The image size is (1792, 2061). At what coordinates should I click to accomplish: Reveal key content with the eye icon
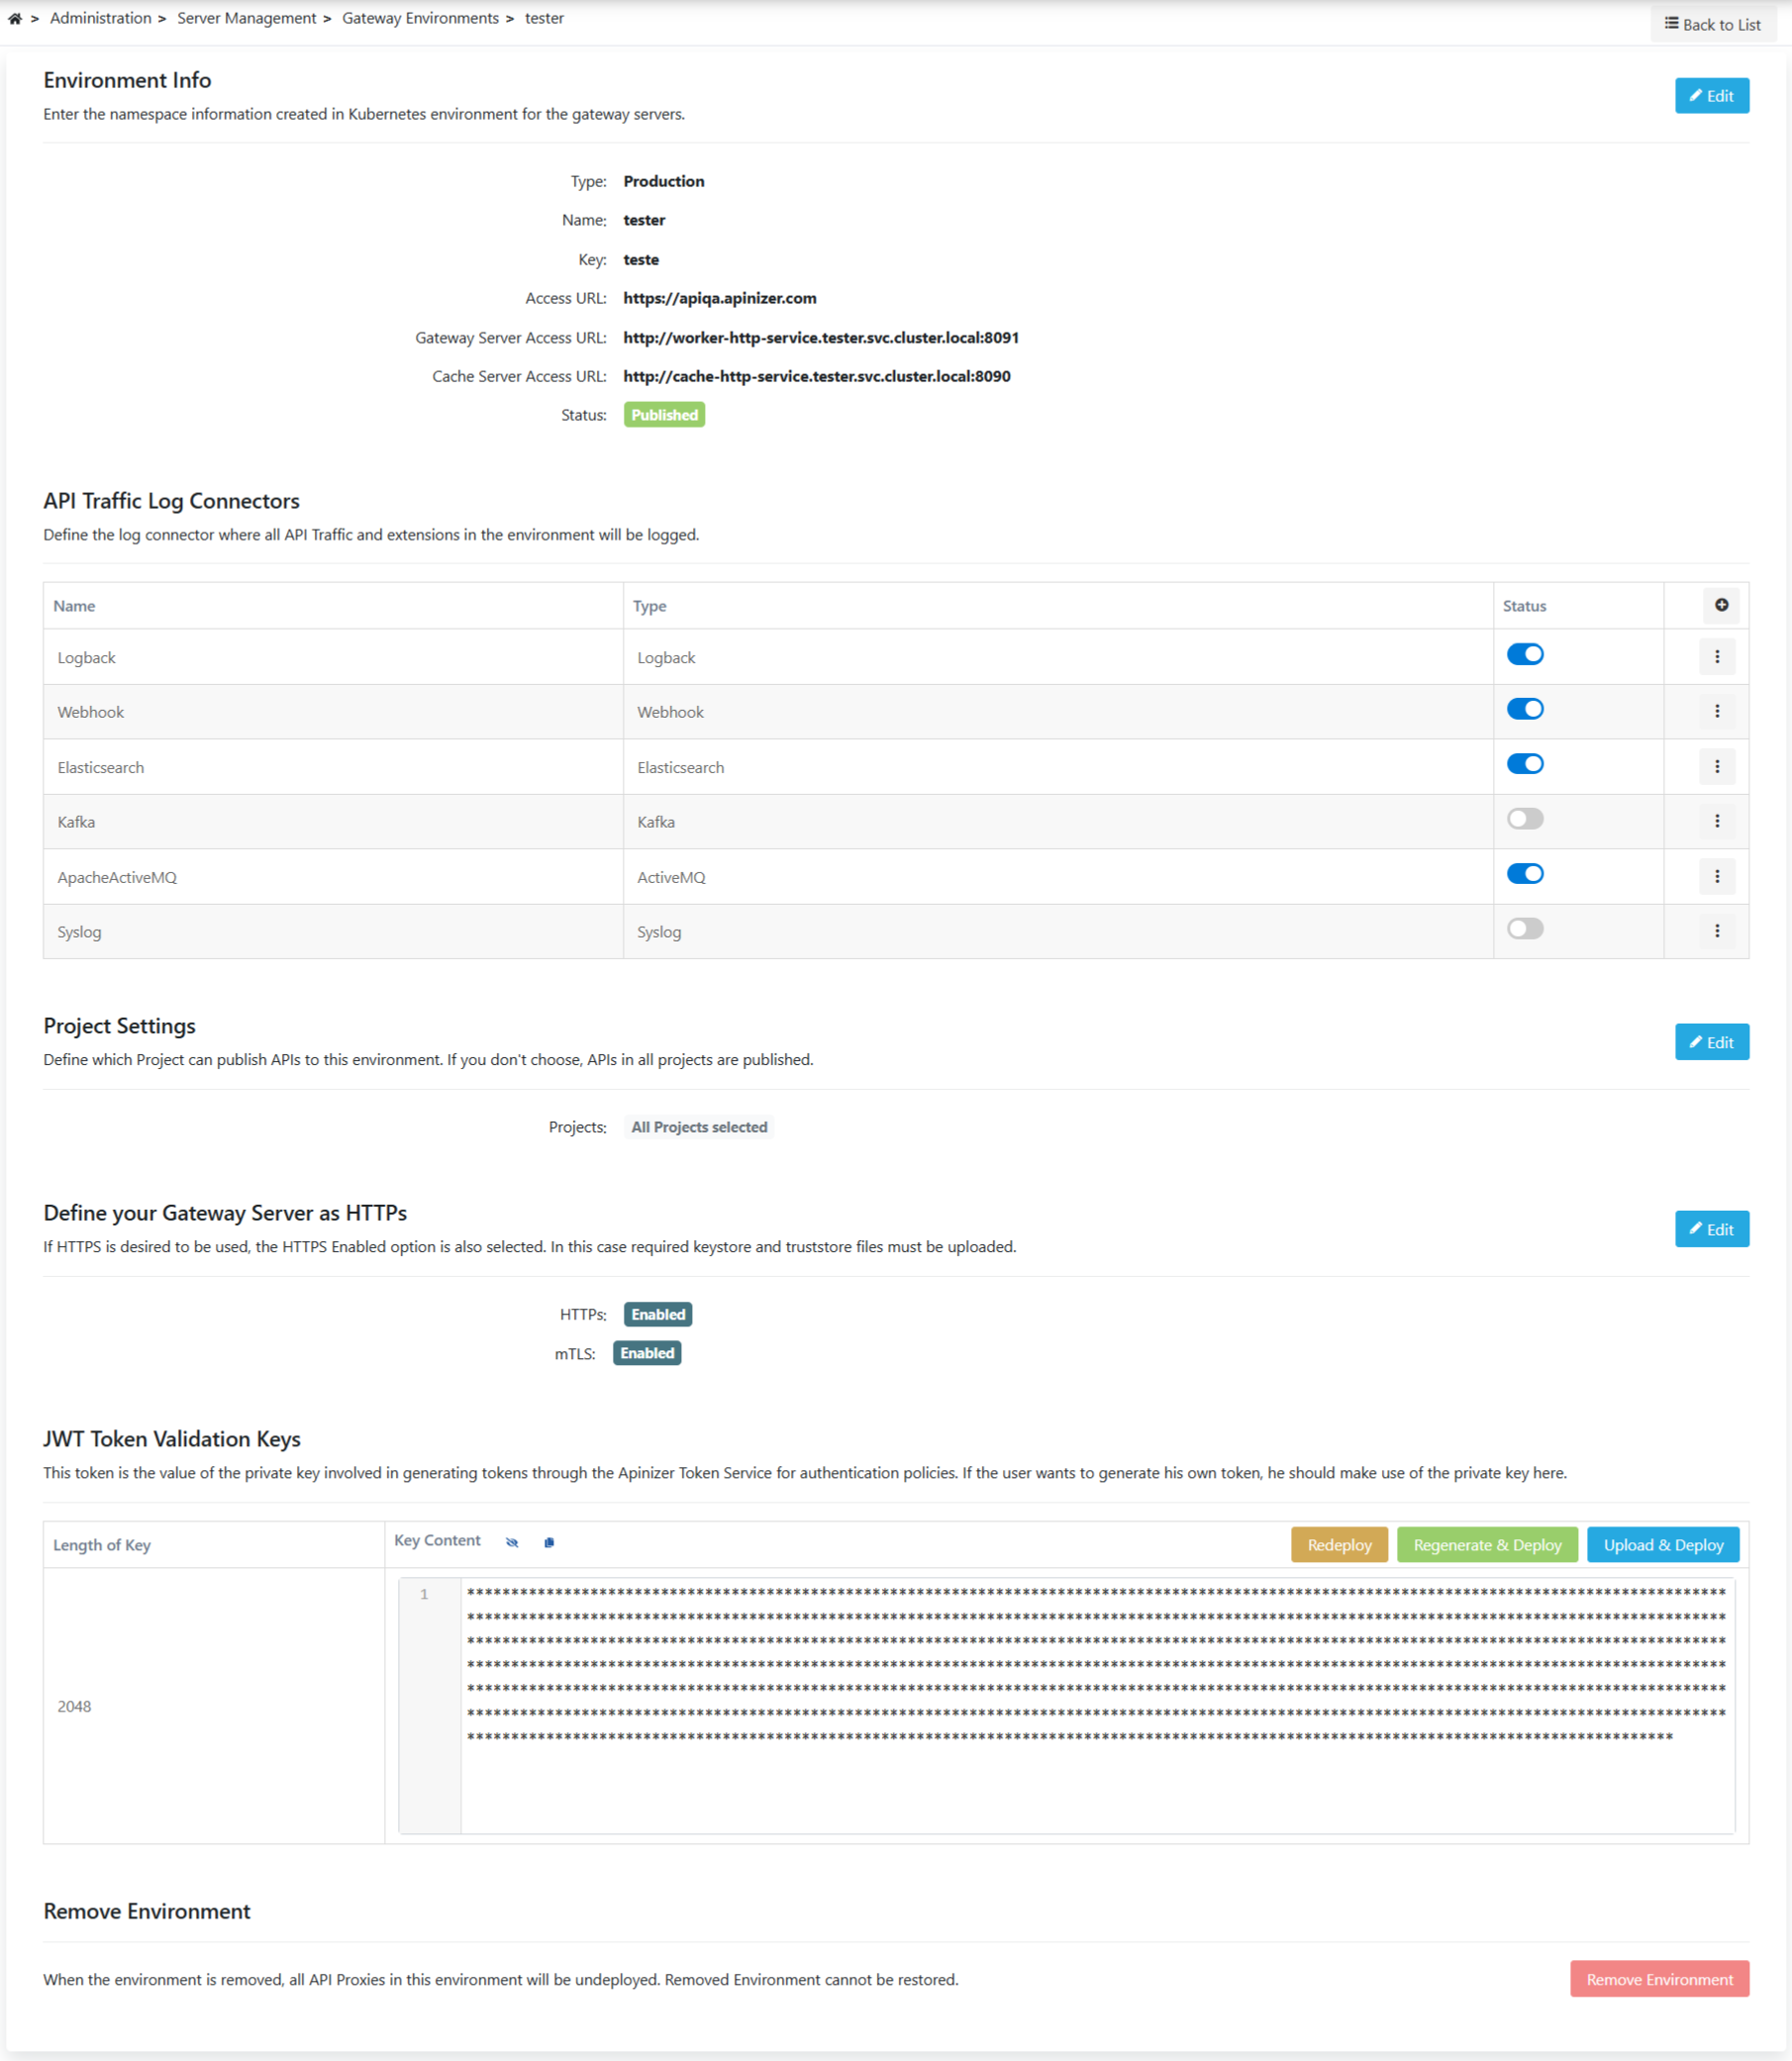coord(512,1542)
